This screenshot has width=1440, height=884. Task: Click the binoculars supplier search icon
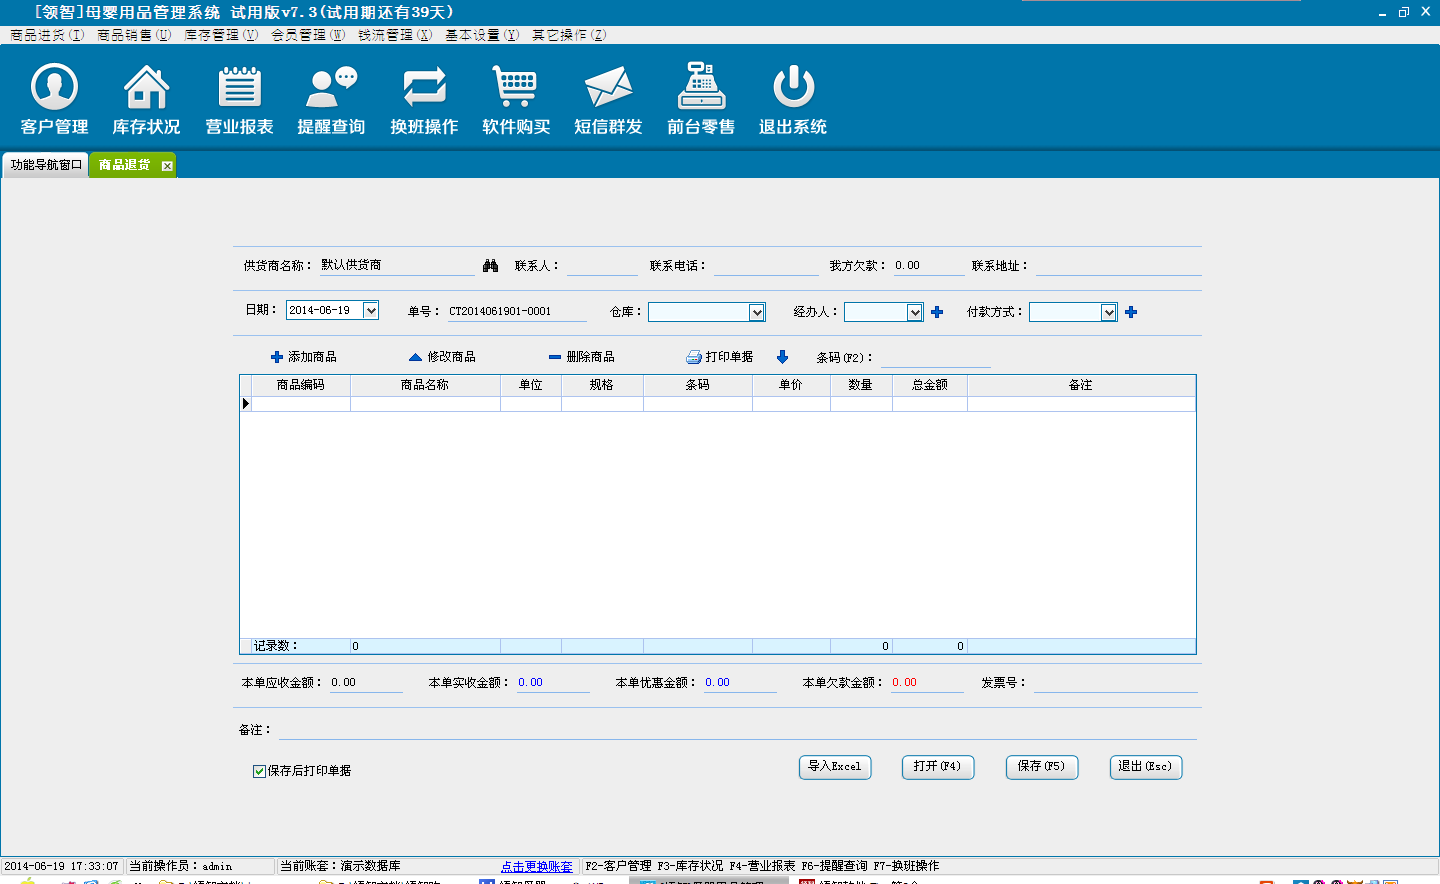pos(490,266)
